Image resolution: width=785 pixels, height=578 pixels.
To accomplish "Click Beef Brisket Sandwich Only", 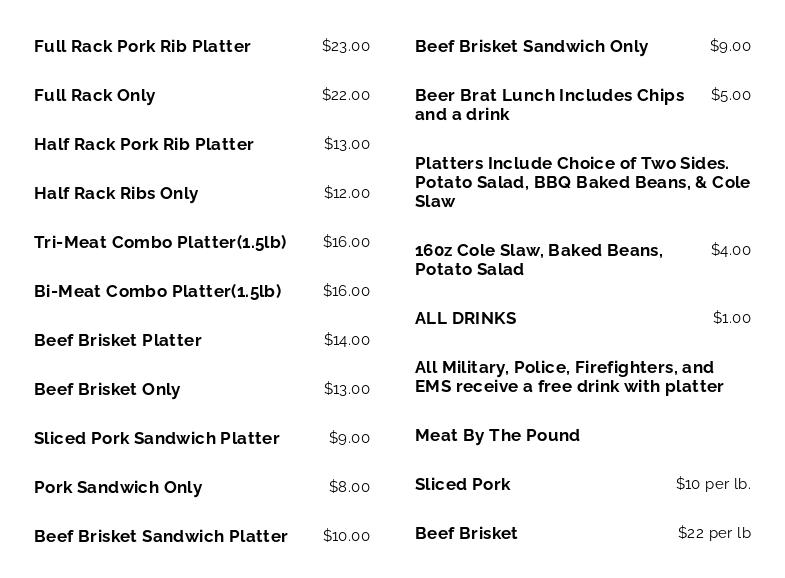I will pyautogui.click(x=531, y=47).
